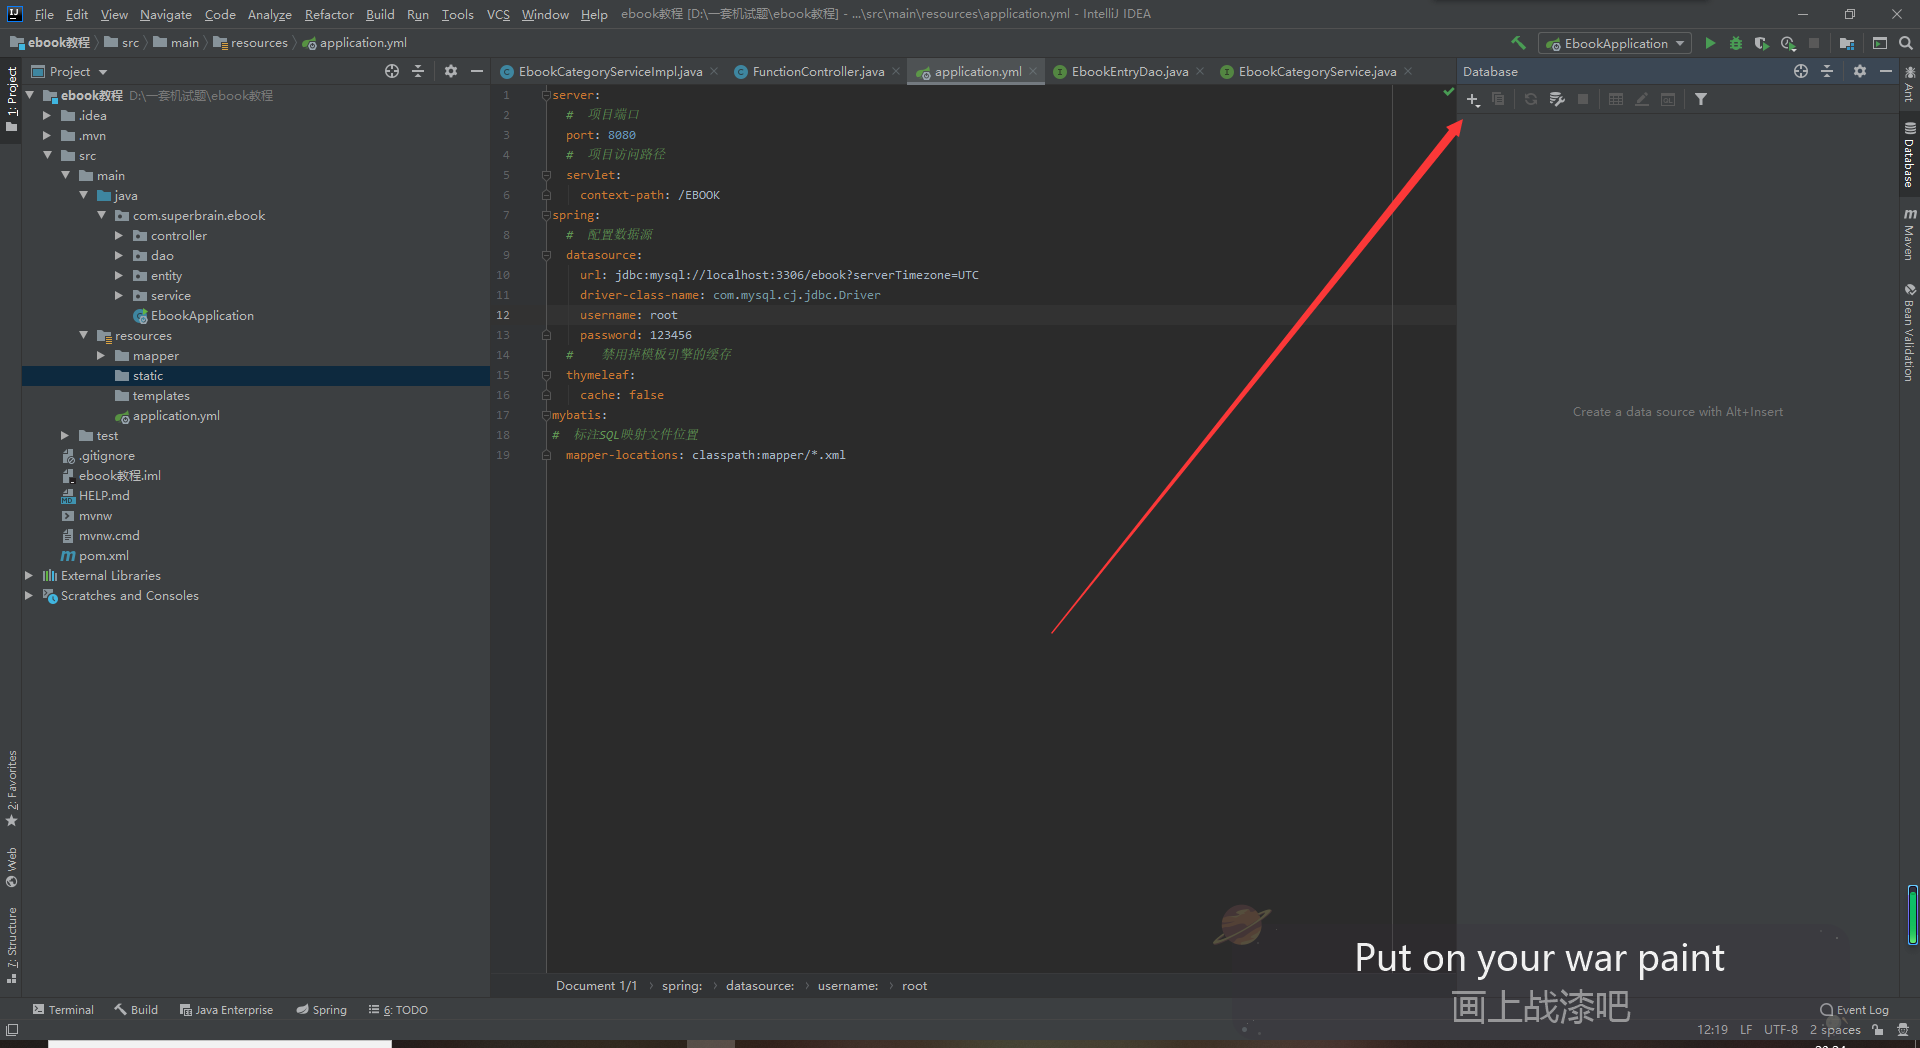This screenshot has width=1920, height=1048.
Task: Click the Database panel filter icon
Action: [1701, 99]
